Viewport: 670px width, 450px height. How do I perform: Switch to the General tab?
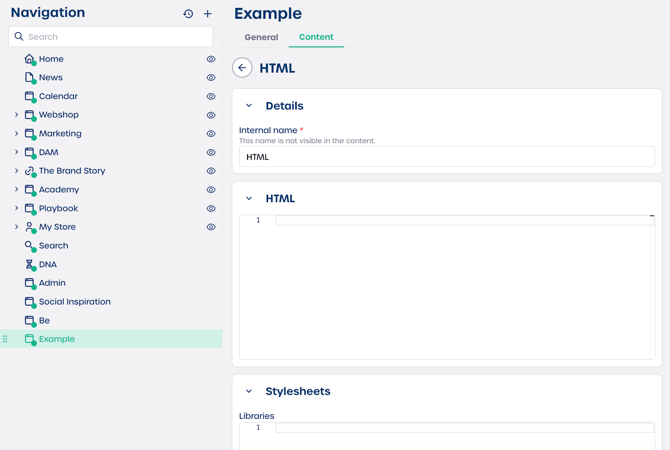[x=261, y=37]
